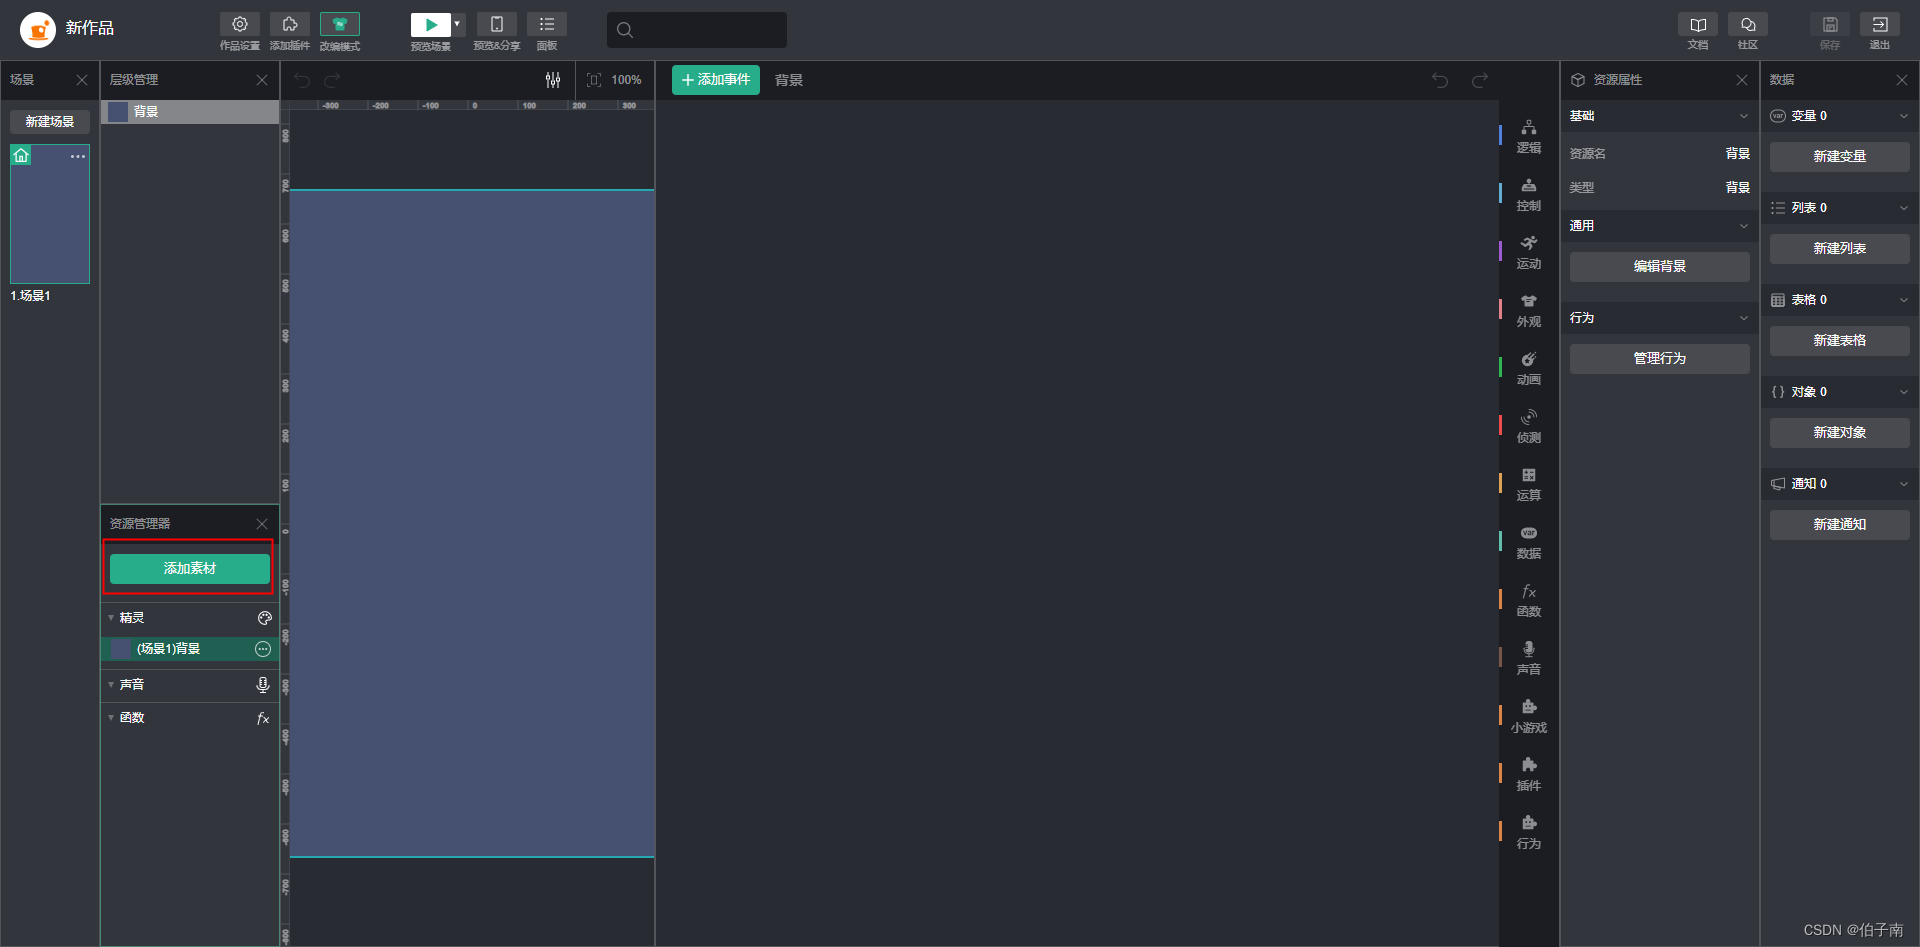Open 社区 chat icon
Image resolution: width=1920 pixels, height=947 pixels.
[x=1748, y=25]
